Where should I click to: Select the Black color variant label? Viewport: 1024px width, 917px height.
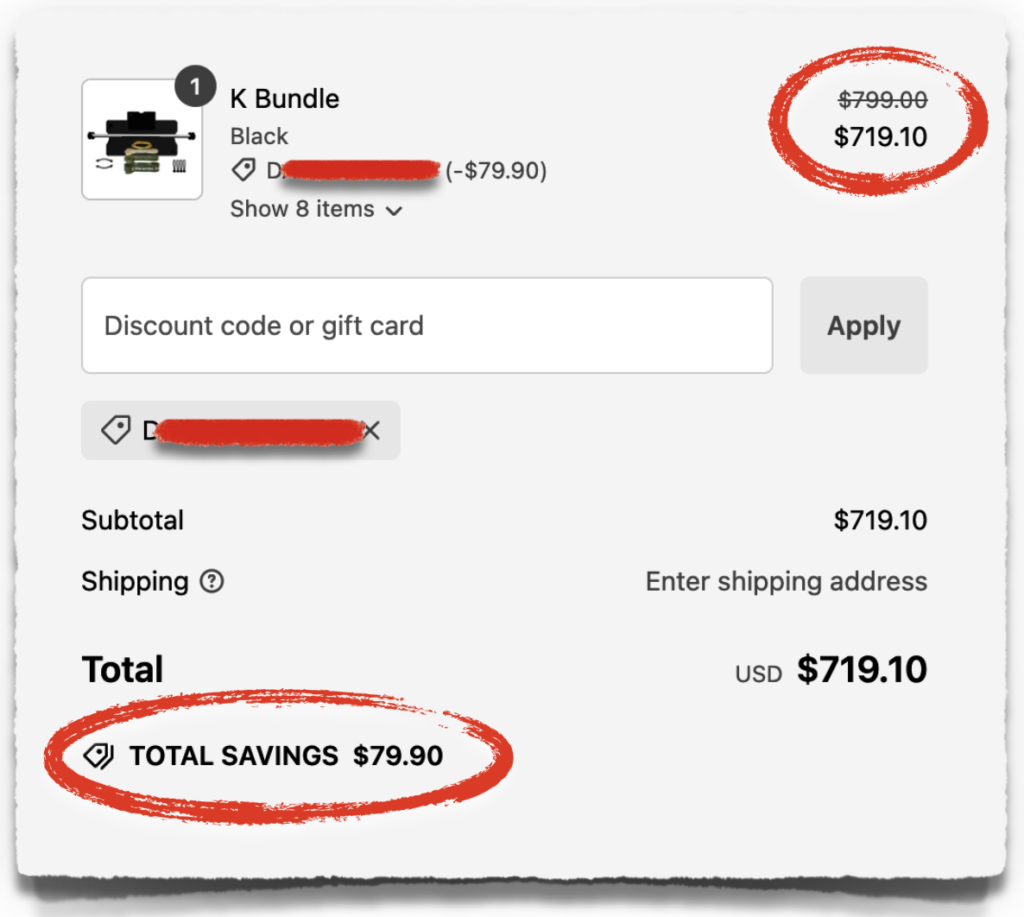point(258,136)
